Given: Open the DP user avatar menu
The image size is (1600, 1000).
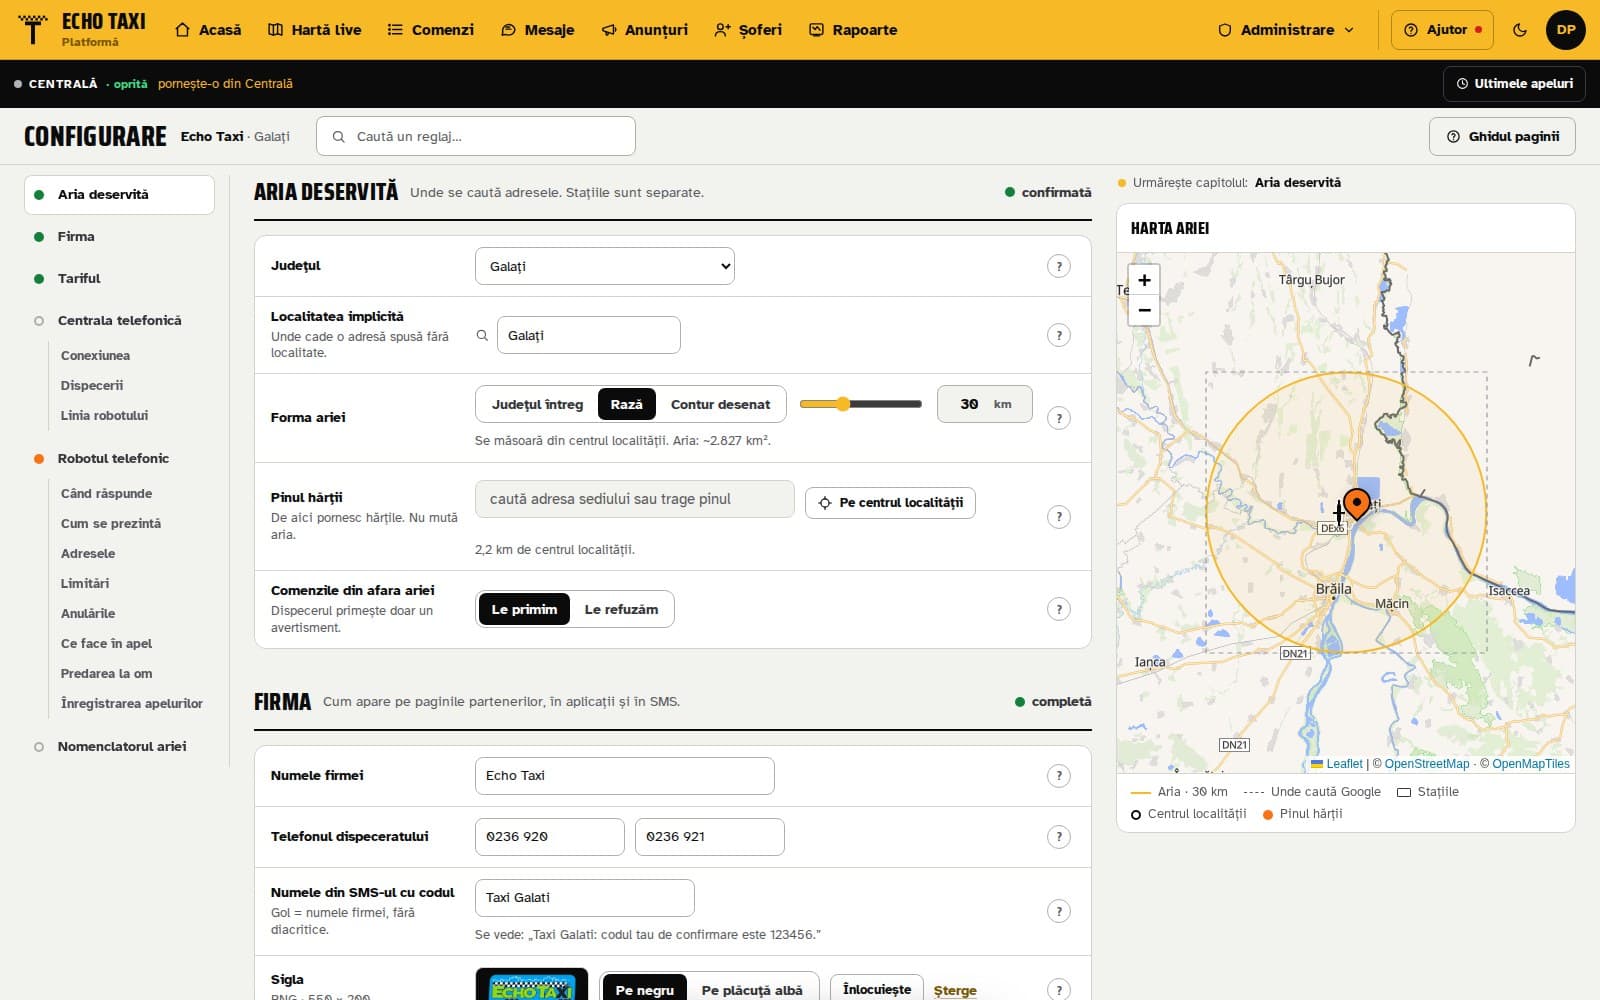Looking at the screenshot, I should tap(1566, 30).
